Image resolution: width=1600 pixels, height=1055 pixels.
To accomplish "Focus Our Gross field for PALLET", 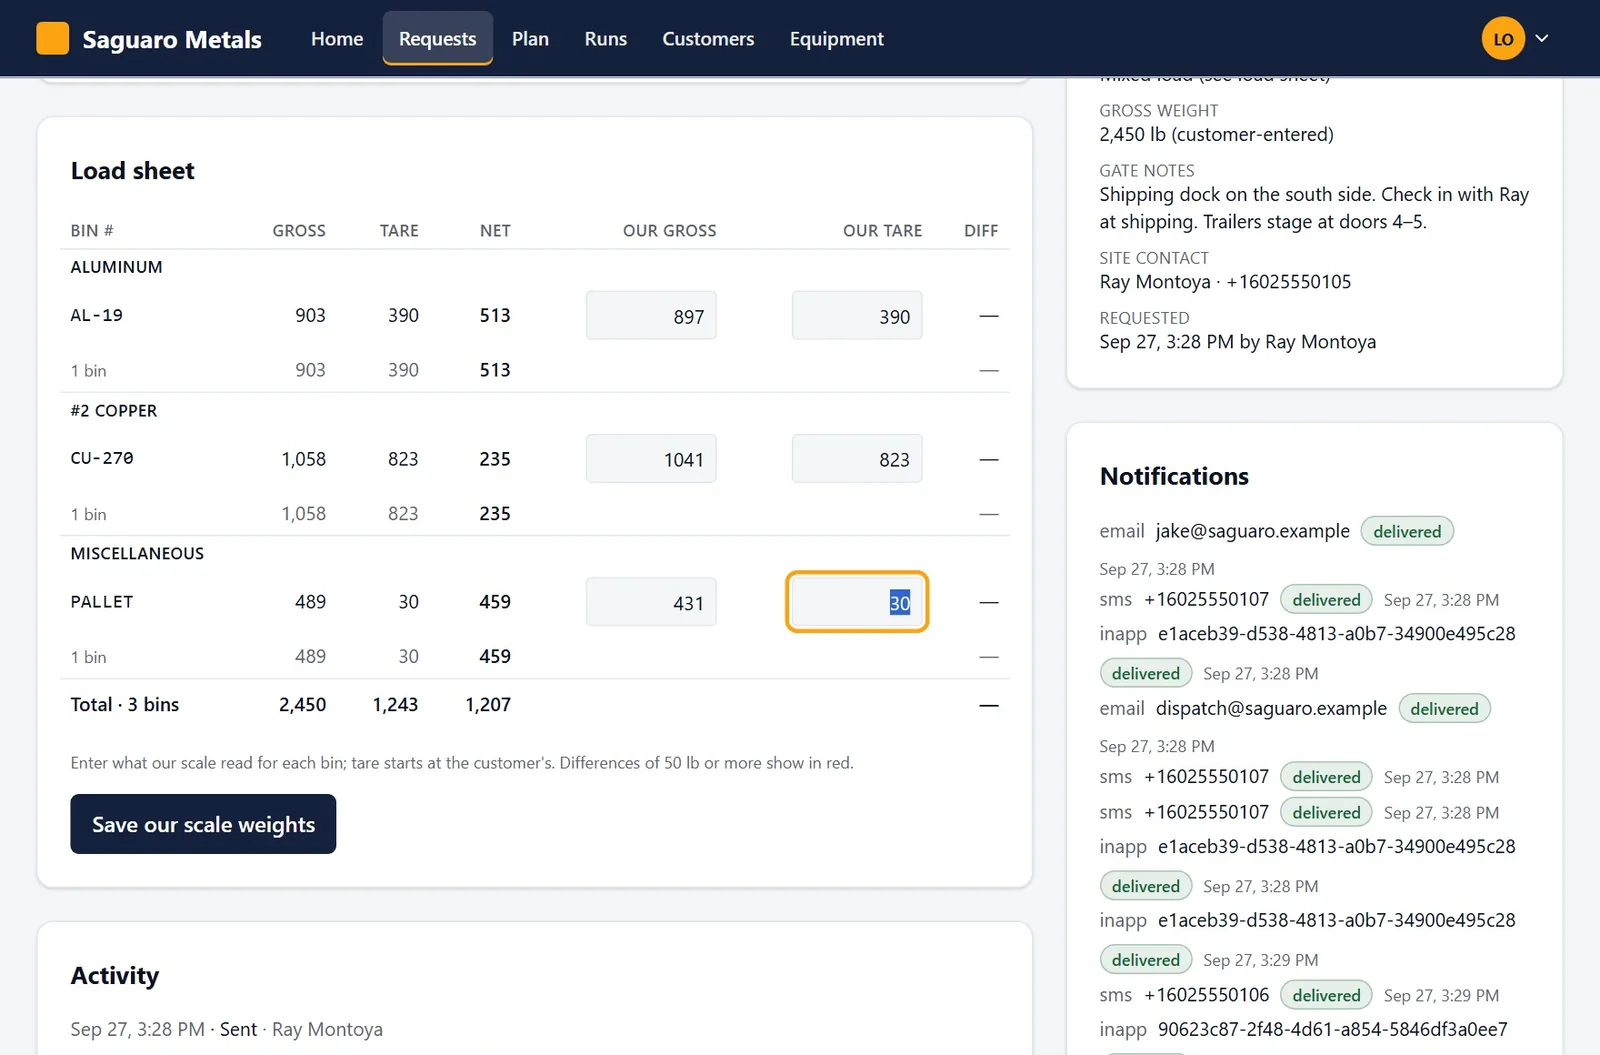I will [651, 602].
